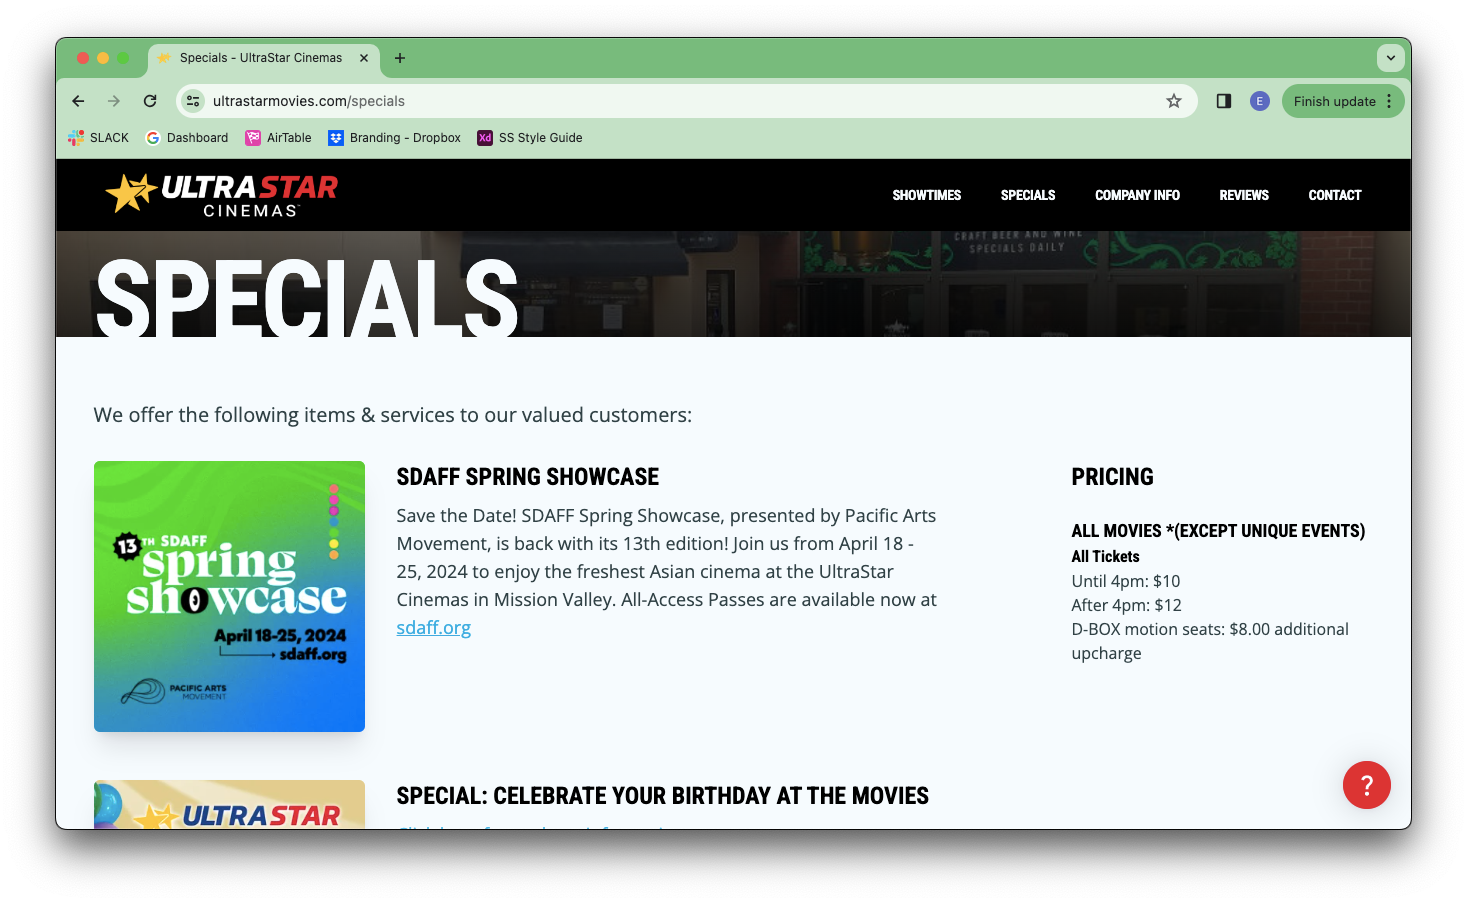Open the SPECIALS nav menu
The width and height of the screenshot is (1467, 903).
coord(1028,195)
